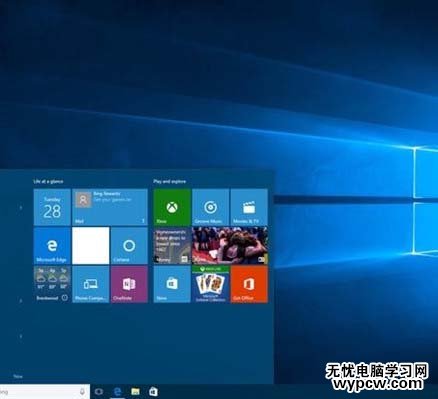The height and width of the screenshot is (399, 438).
Task: Launch Microsoft Solitaire Collection tile
Action: click(x=211, y=284)
